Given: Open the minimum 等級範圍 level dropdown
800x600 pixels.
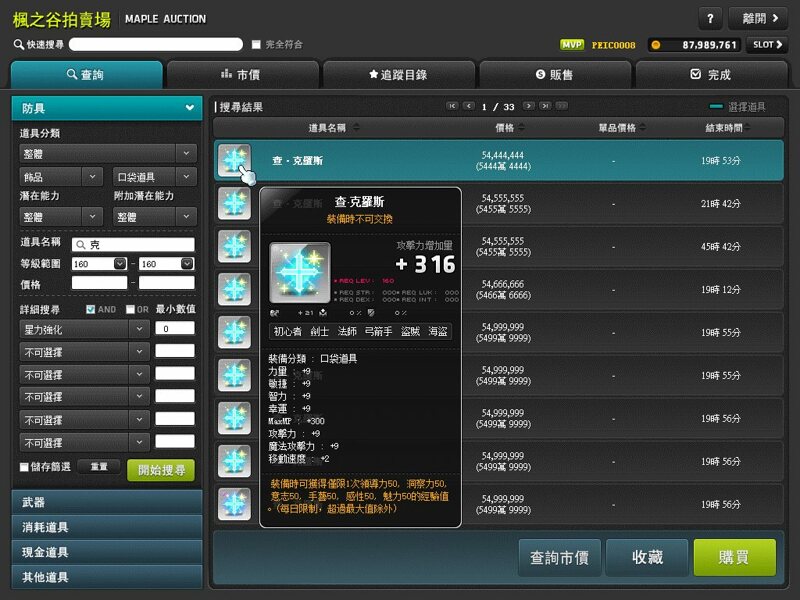Looking at the screenshot, I should [x=120, y=264].
